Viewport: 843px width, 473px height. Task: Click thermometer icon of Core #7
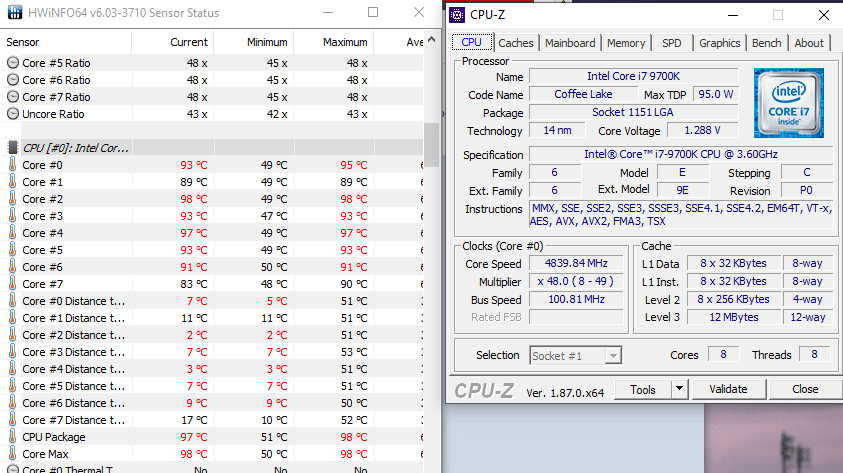pos(12,284)
